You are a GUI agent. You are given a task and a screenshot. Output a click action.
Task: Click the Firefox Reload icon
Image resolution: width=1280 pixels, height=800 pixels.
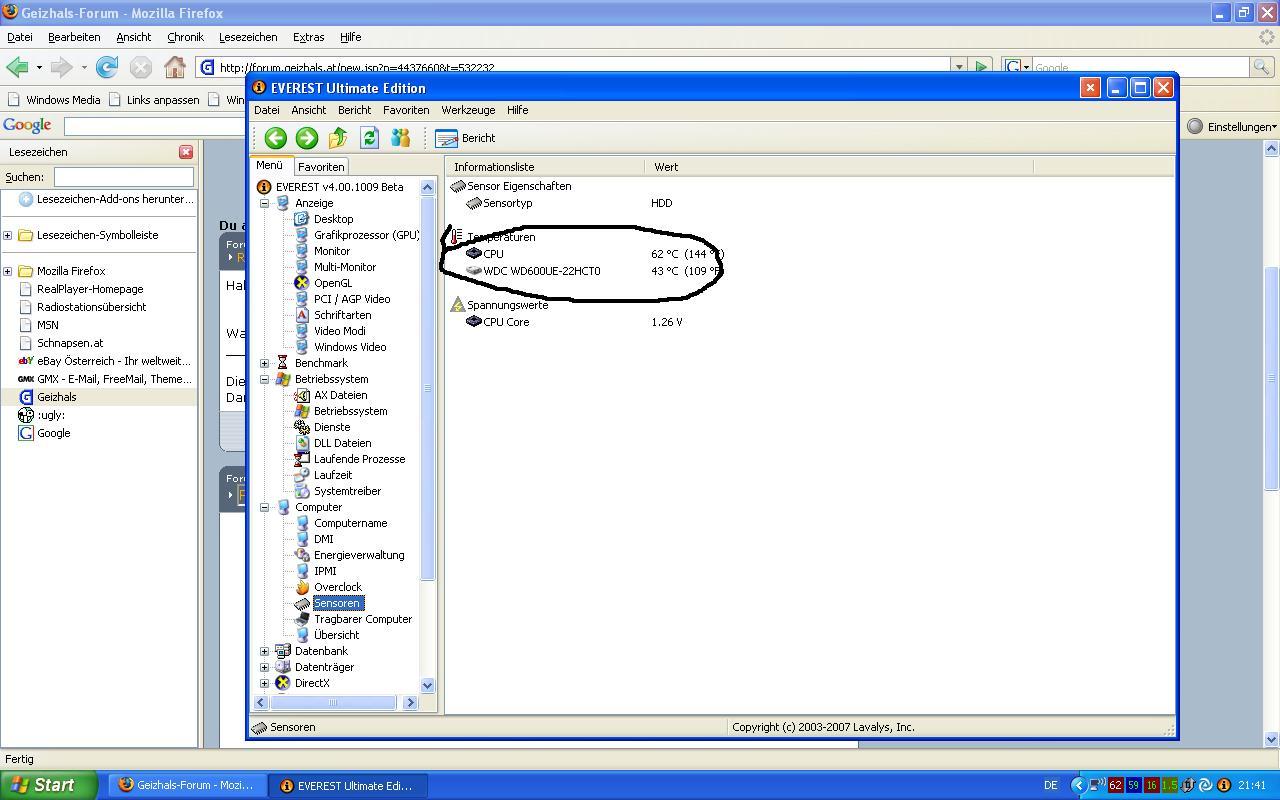(107, 67)
